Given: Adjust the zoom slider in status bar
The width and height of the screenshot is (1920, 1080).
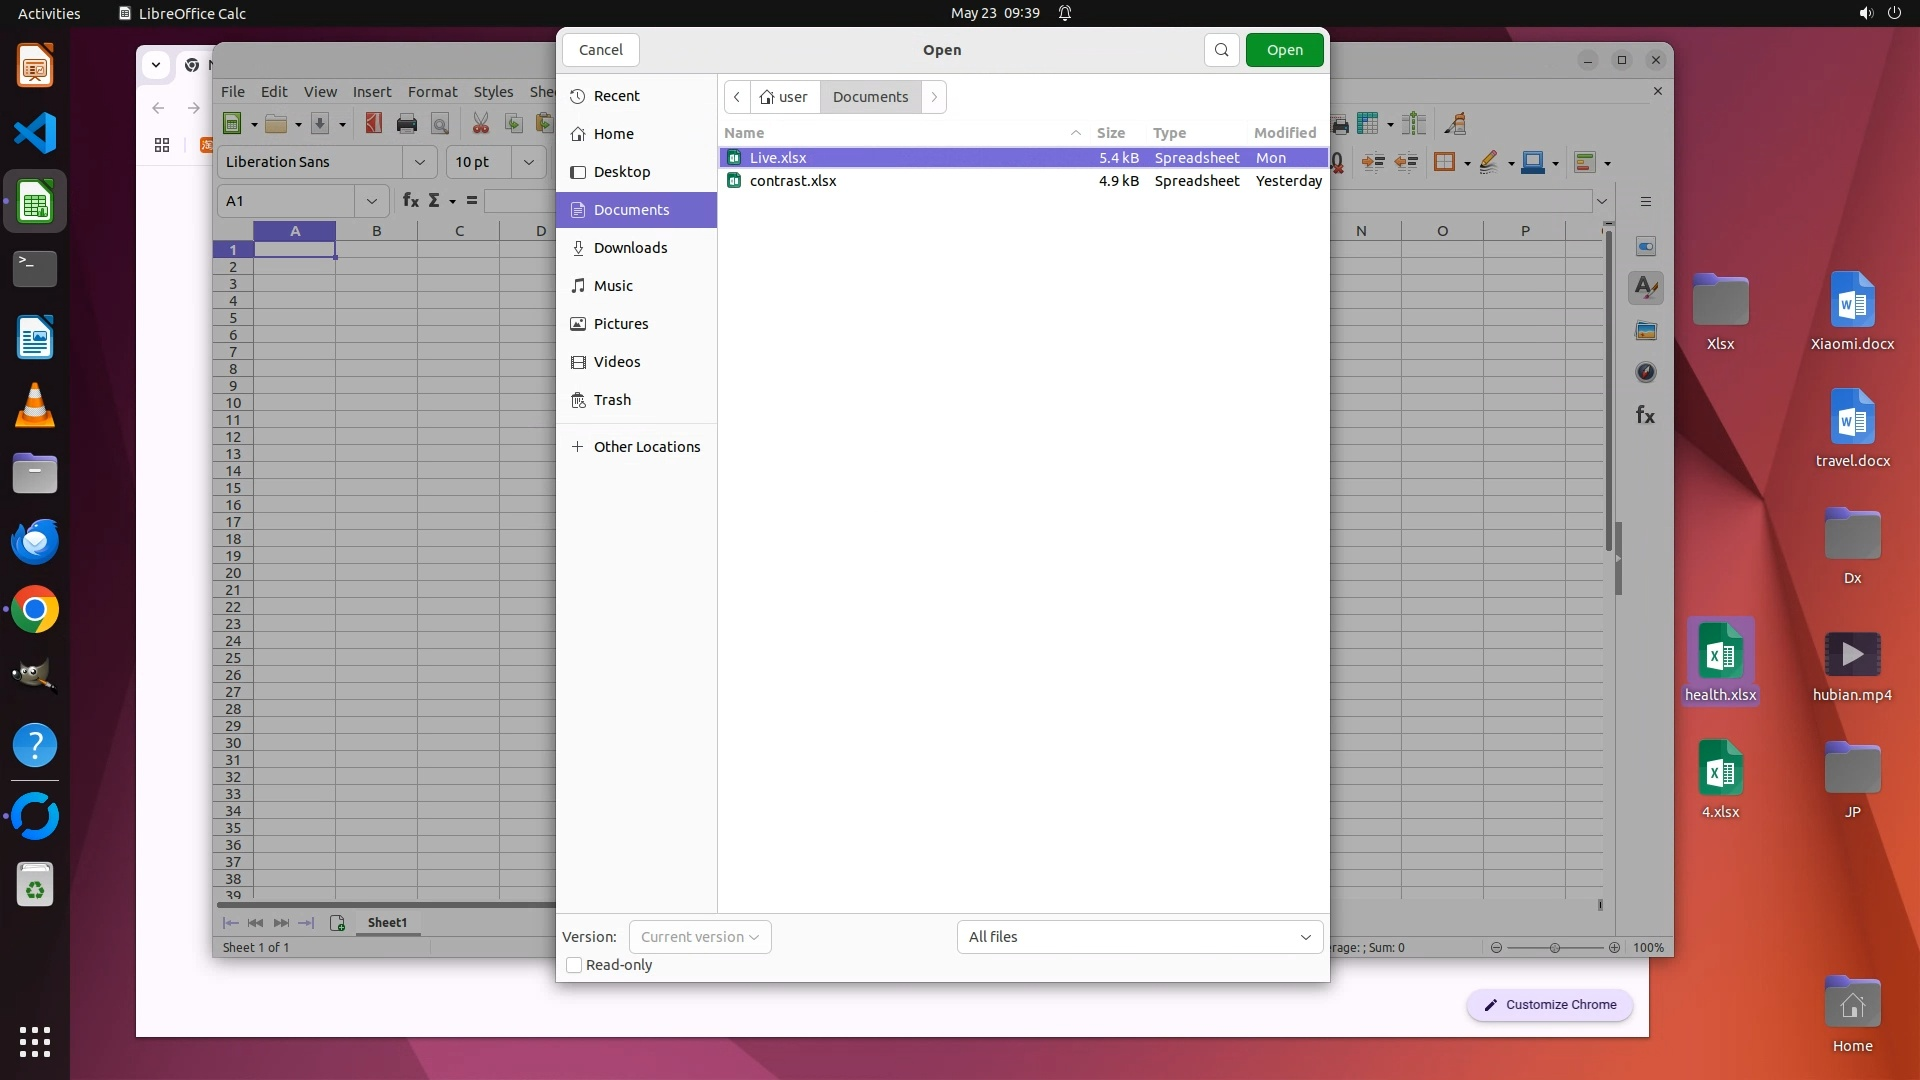Looking at the screenshot, I should tap(1554, 948).
